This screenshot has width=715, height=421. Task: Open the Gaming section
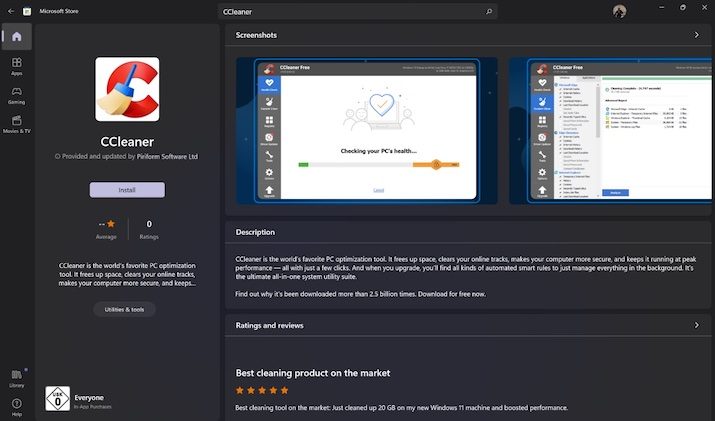pos(17,95)
